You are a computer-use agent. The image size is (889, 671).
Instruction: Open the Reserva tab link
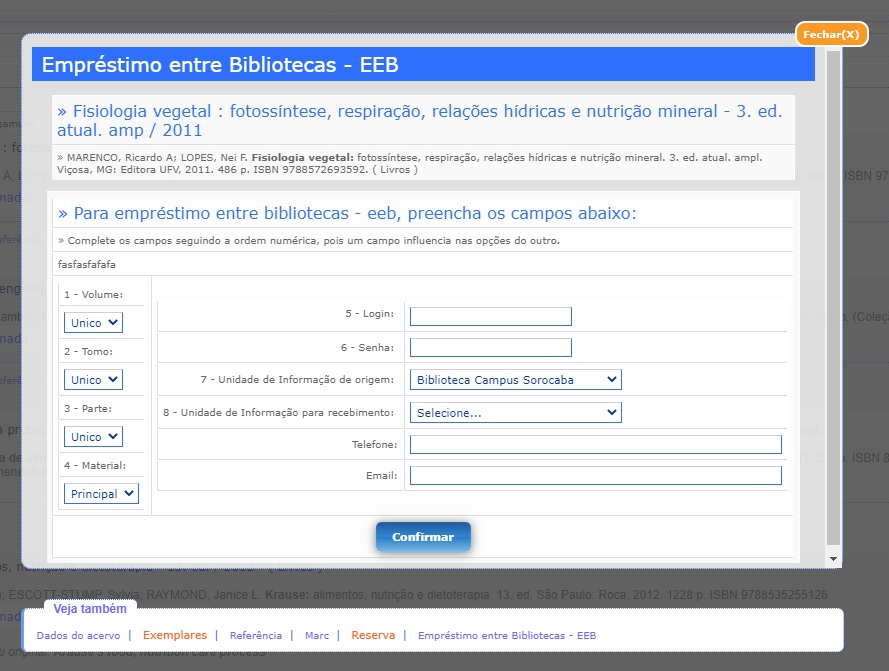(373, 635)
